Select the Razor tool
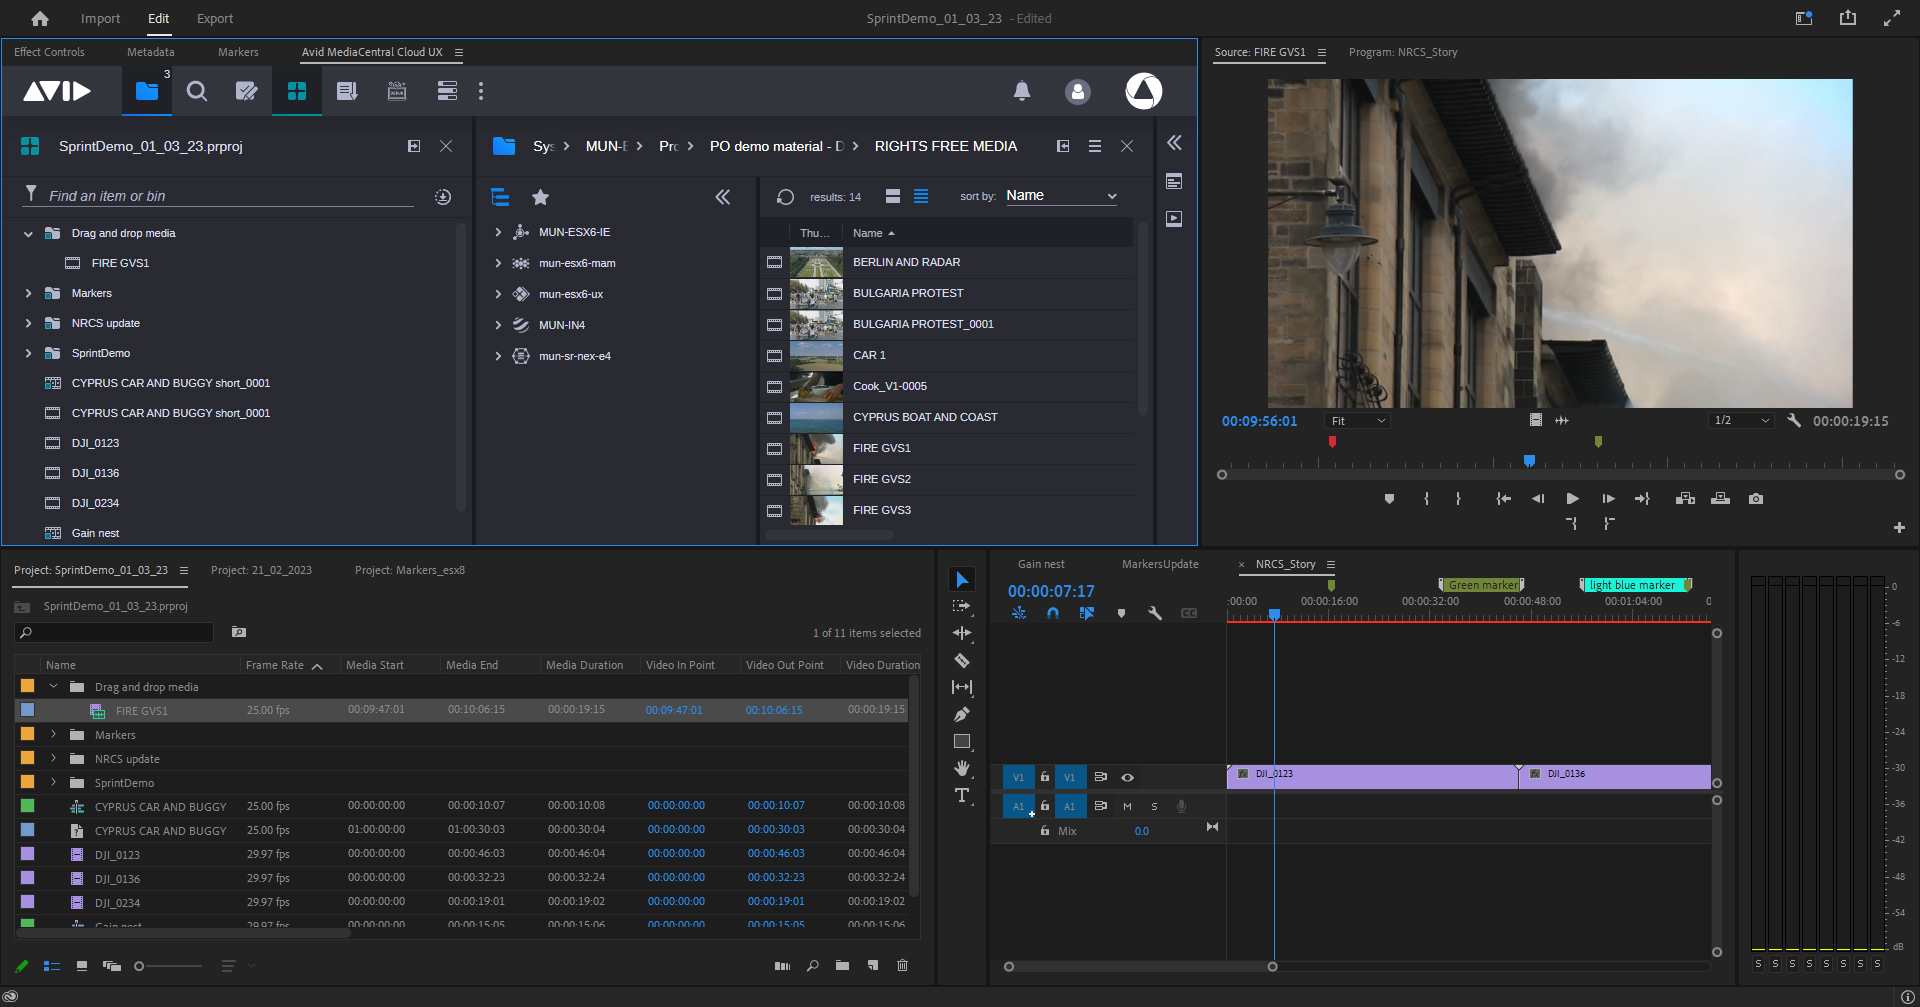The height and width of the screenshot is (1007, 1920). tap(962, 660)
